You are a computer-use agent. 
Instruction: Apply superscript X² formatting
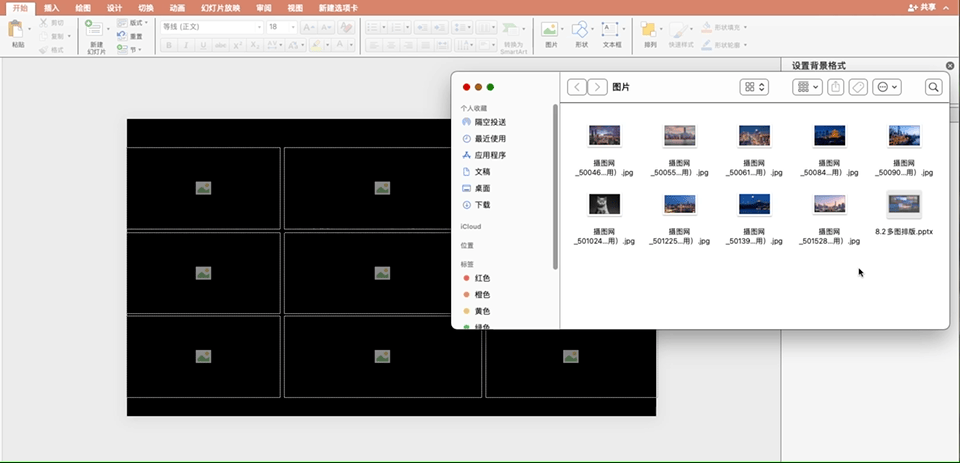(x=238, y=45)
